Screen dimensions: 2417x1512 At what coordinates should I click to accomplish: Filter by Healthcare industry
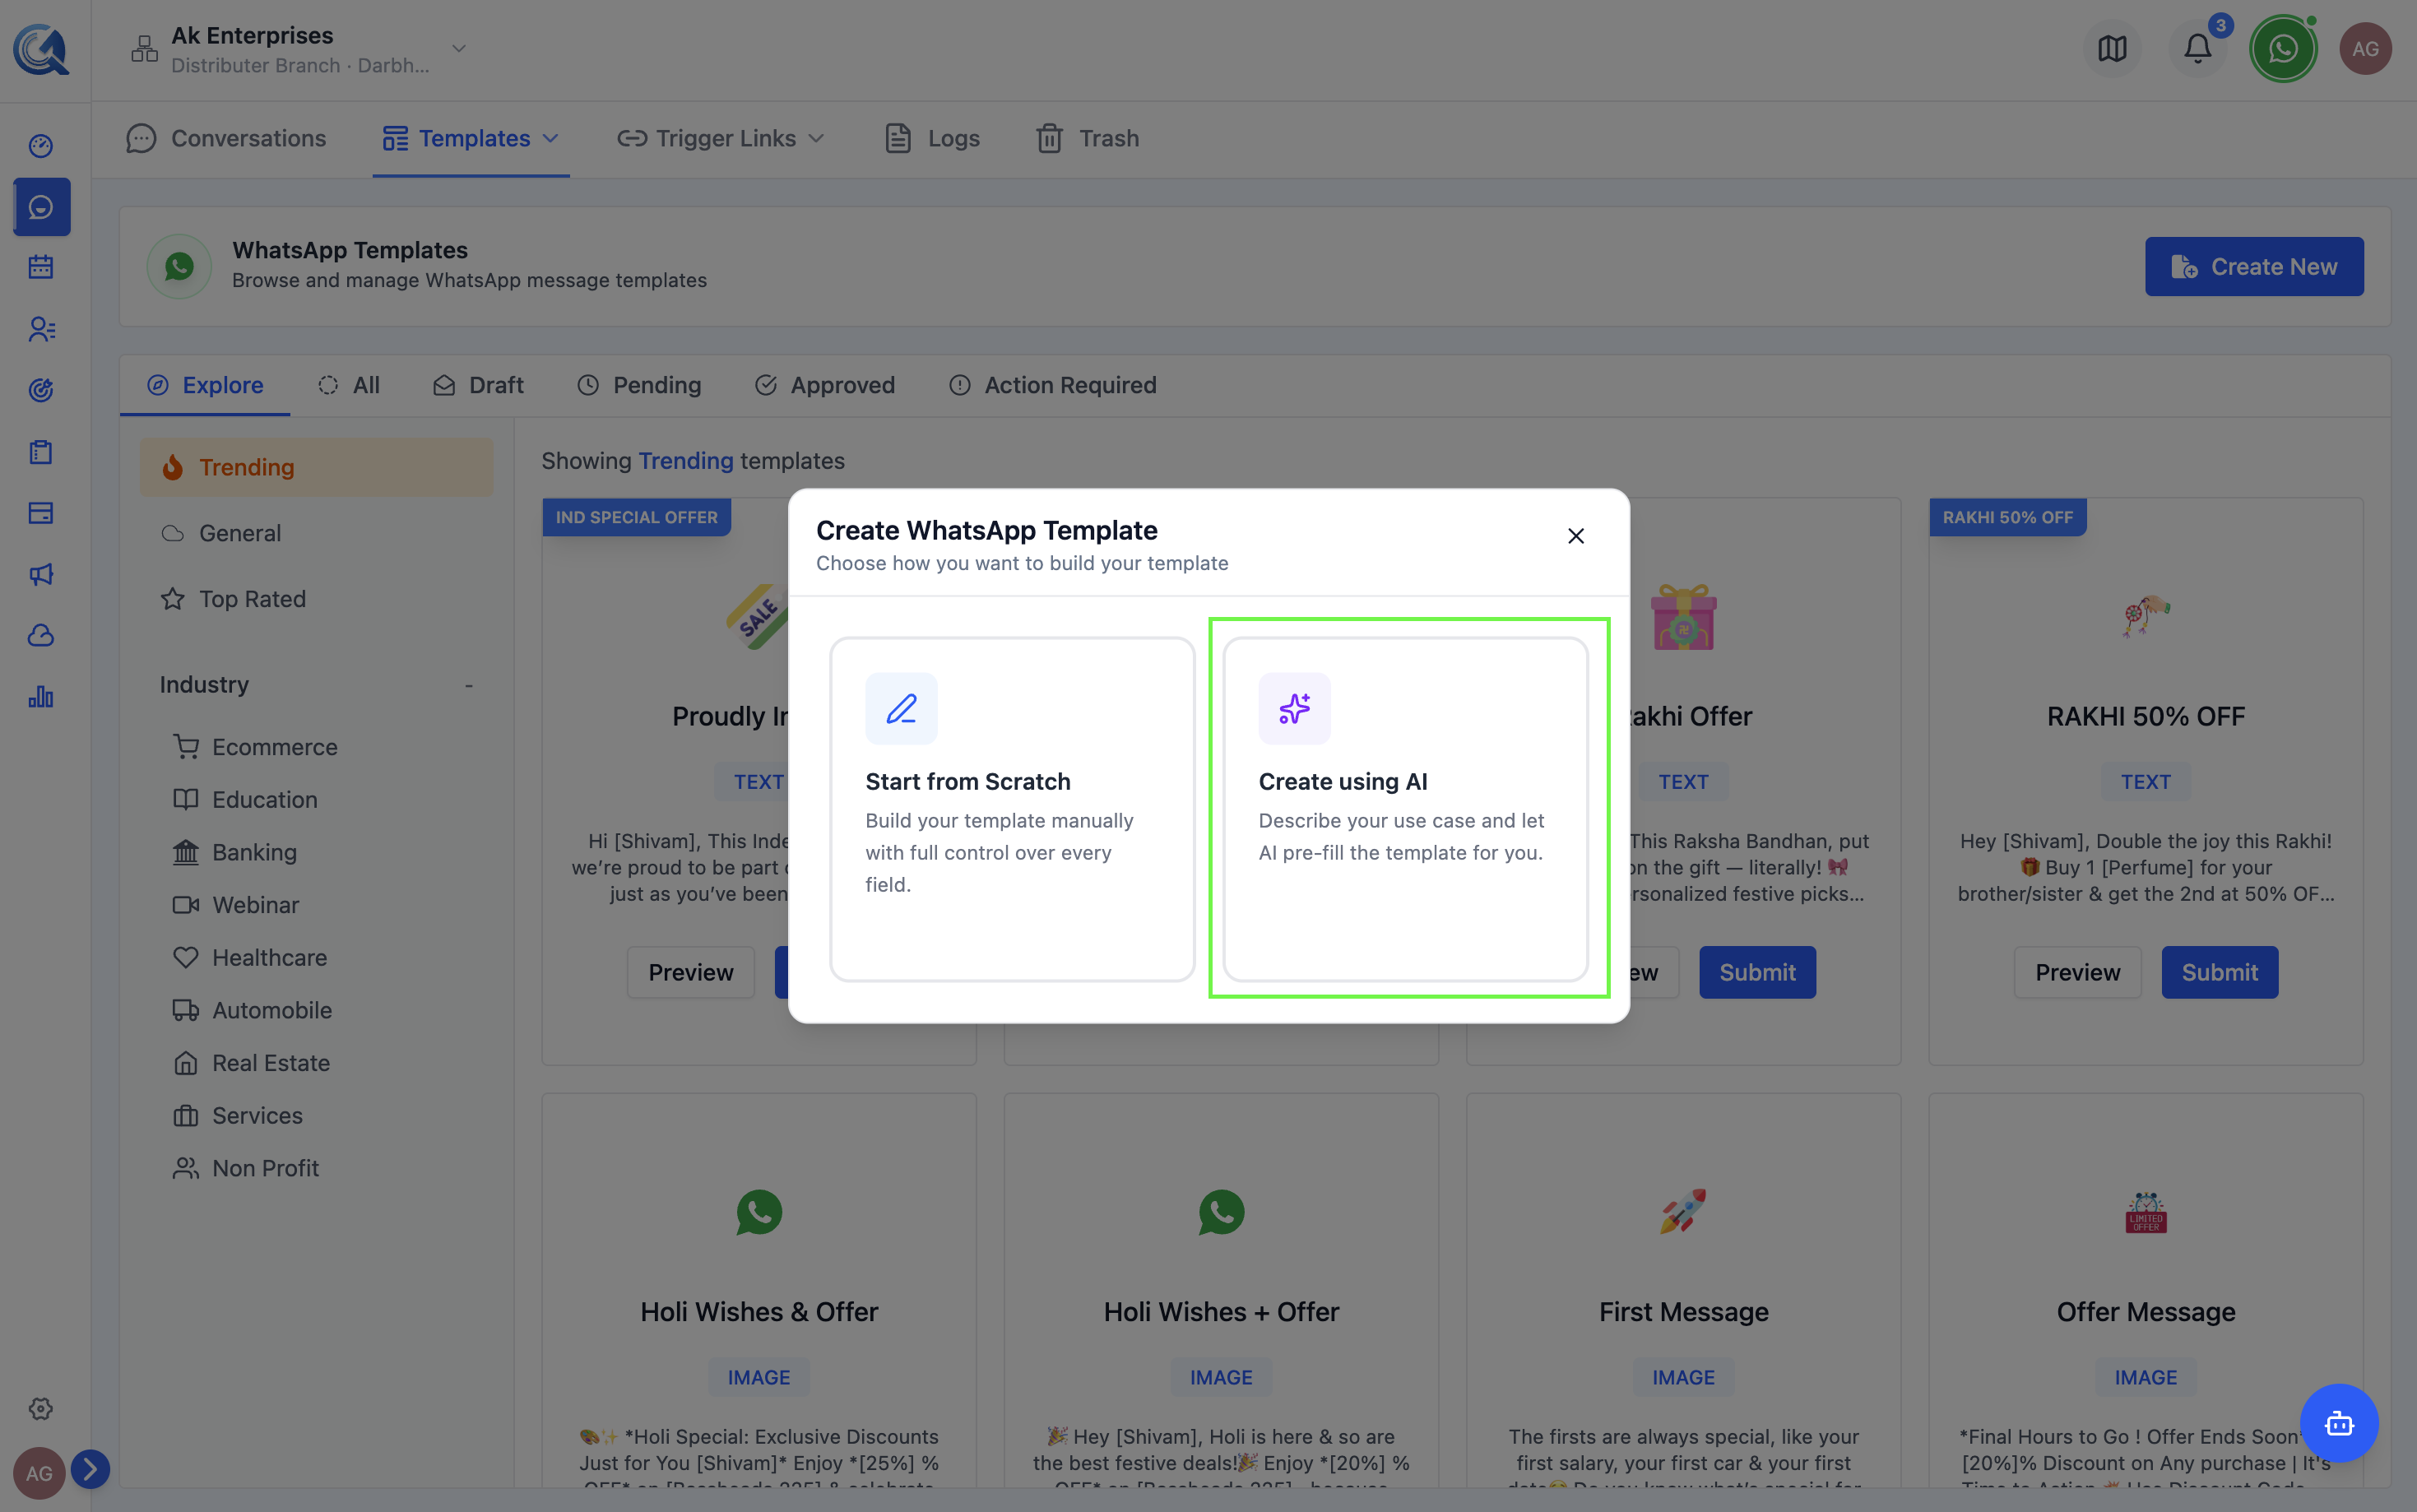250,958
